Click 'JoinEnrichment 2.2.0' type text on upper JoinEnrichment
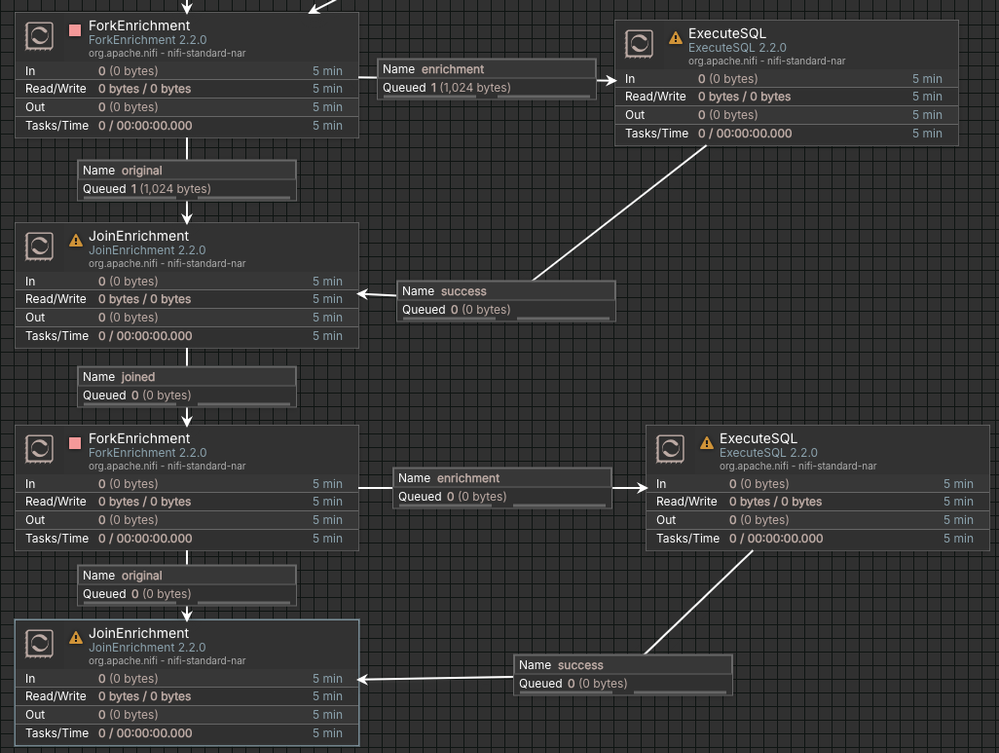The image size is (999, 753). (x=147, y=250)
